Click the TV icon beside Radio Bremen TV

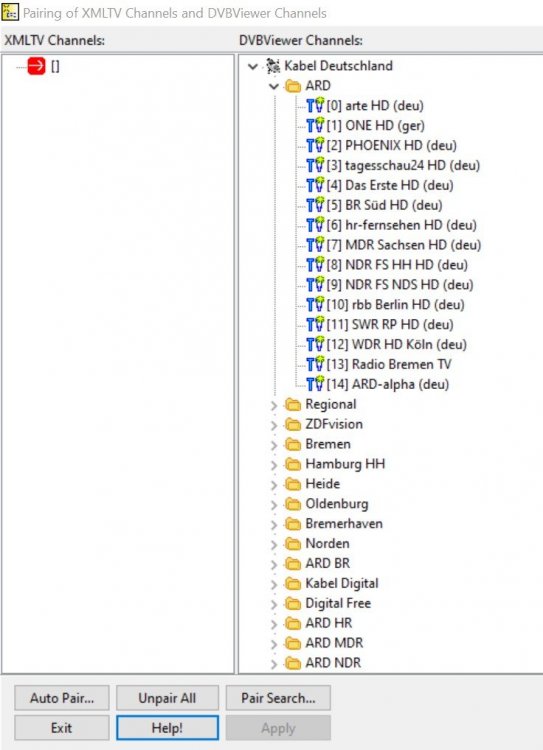click(315, 364)
